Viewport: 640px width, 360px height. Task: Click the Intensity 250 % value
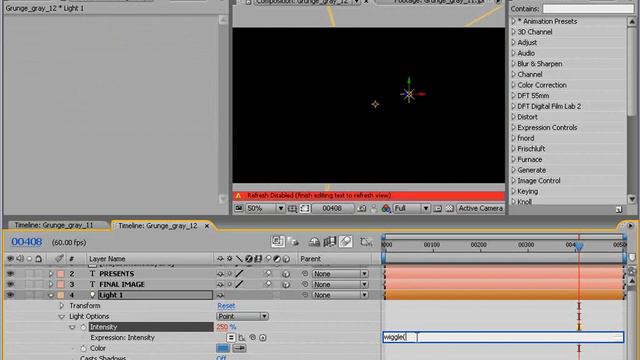(x=227, y=327)
